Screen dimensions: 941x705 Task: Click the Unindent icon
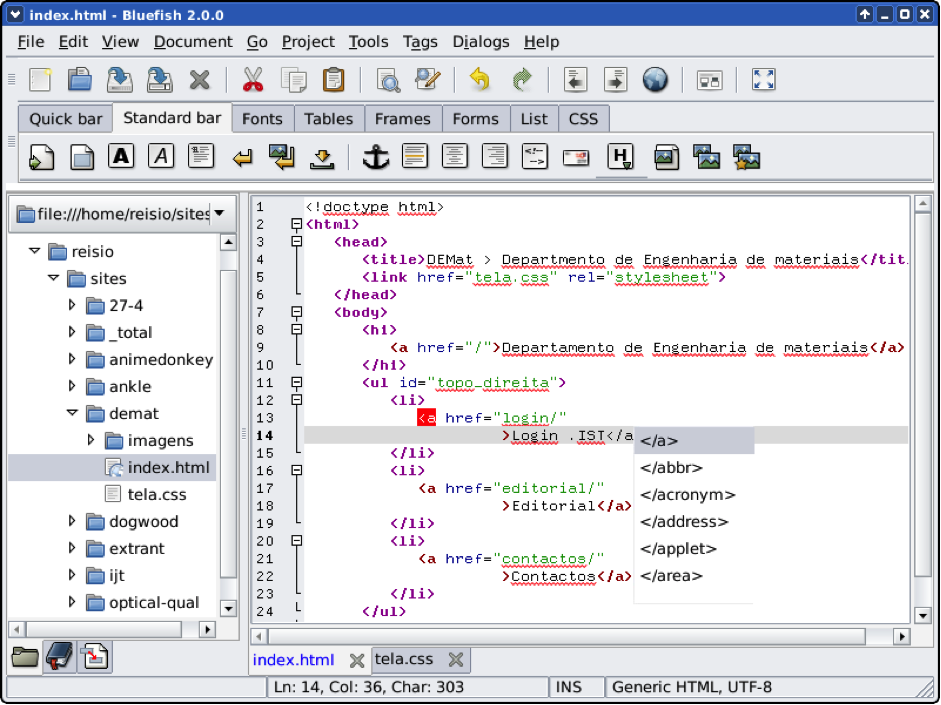click(x=576, y=79)
